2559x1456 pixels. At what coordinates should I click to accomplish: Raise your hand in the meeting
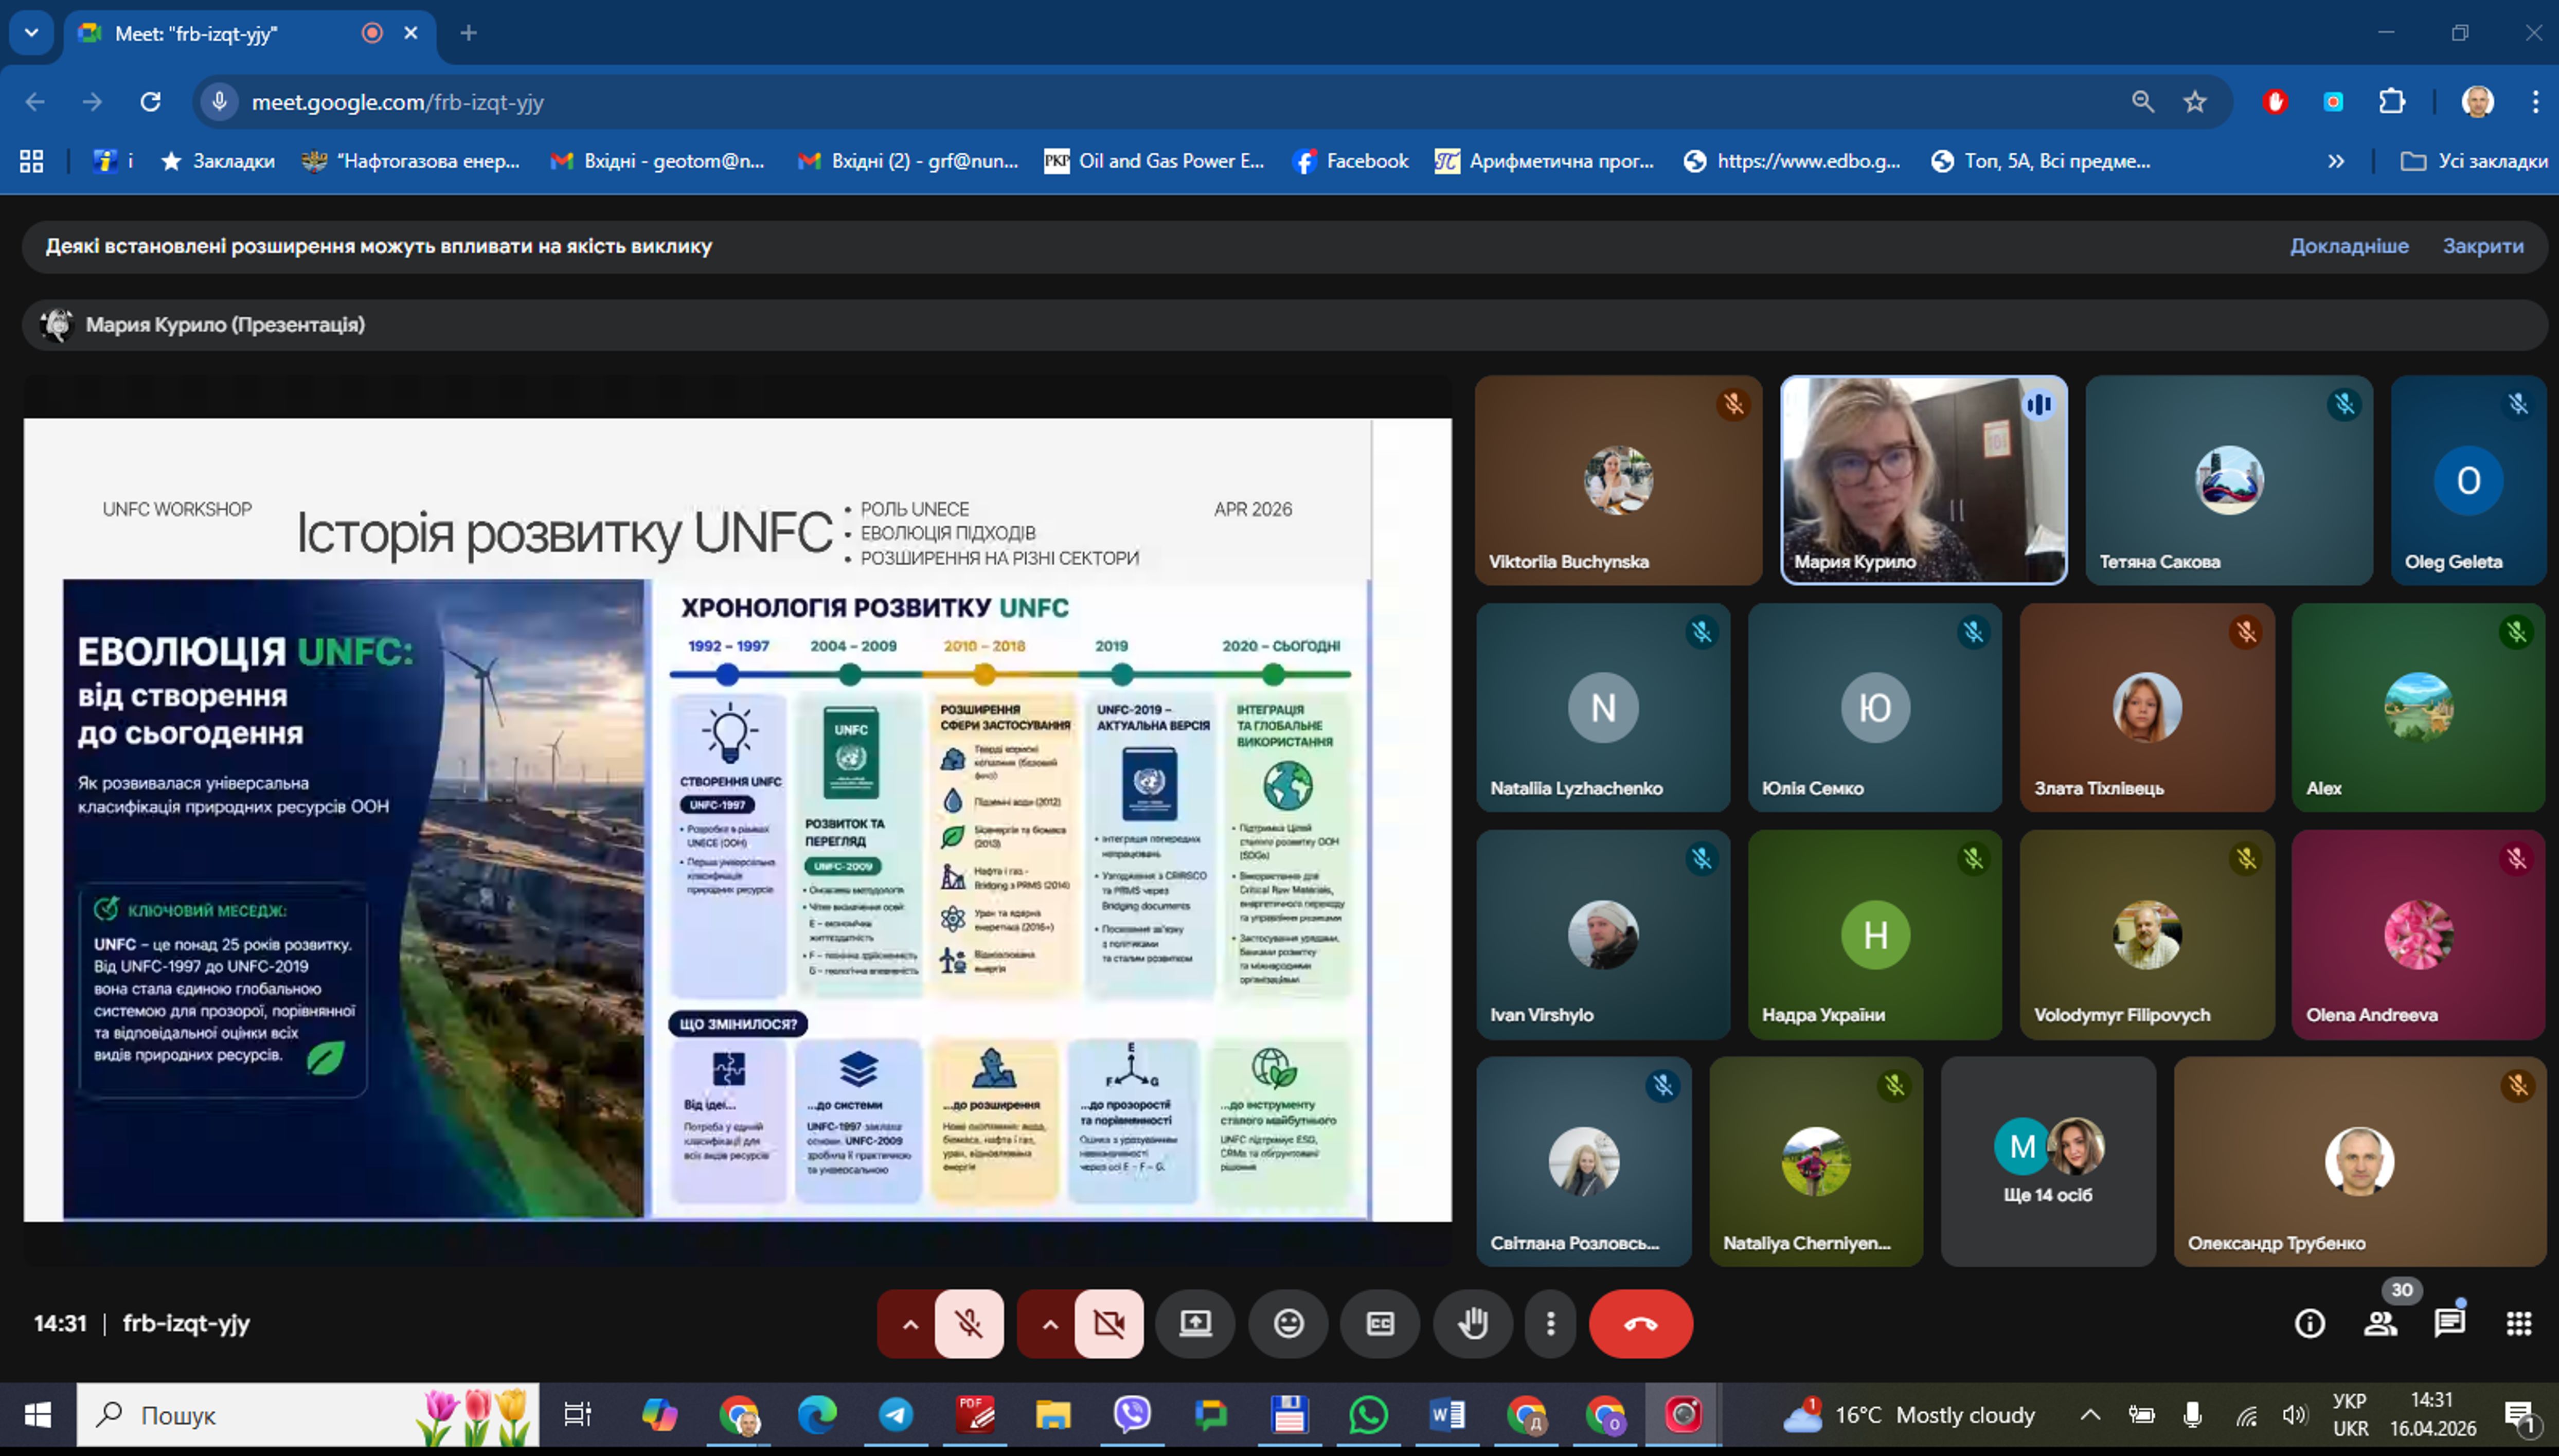pos(1472,1324)
